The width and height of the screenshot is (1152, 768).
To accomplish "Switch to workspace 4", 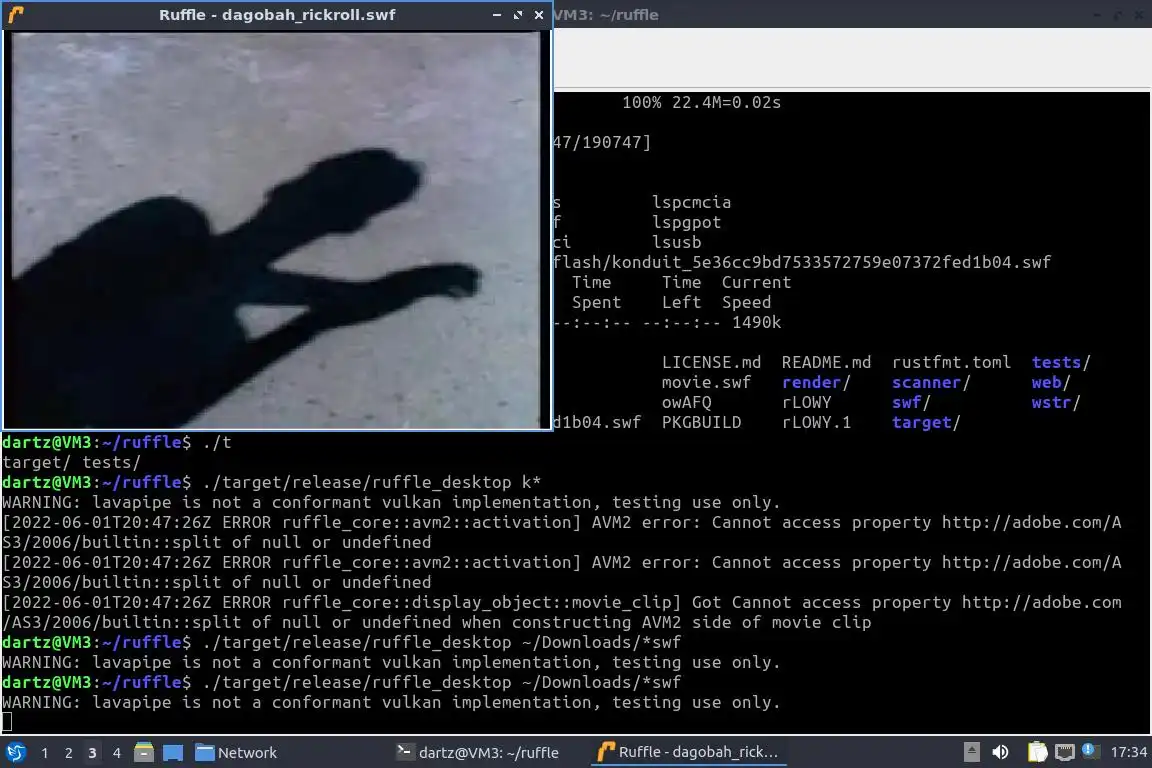I will click(116, 753).
